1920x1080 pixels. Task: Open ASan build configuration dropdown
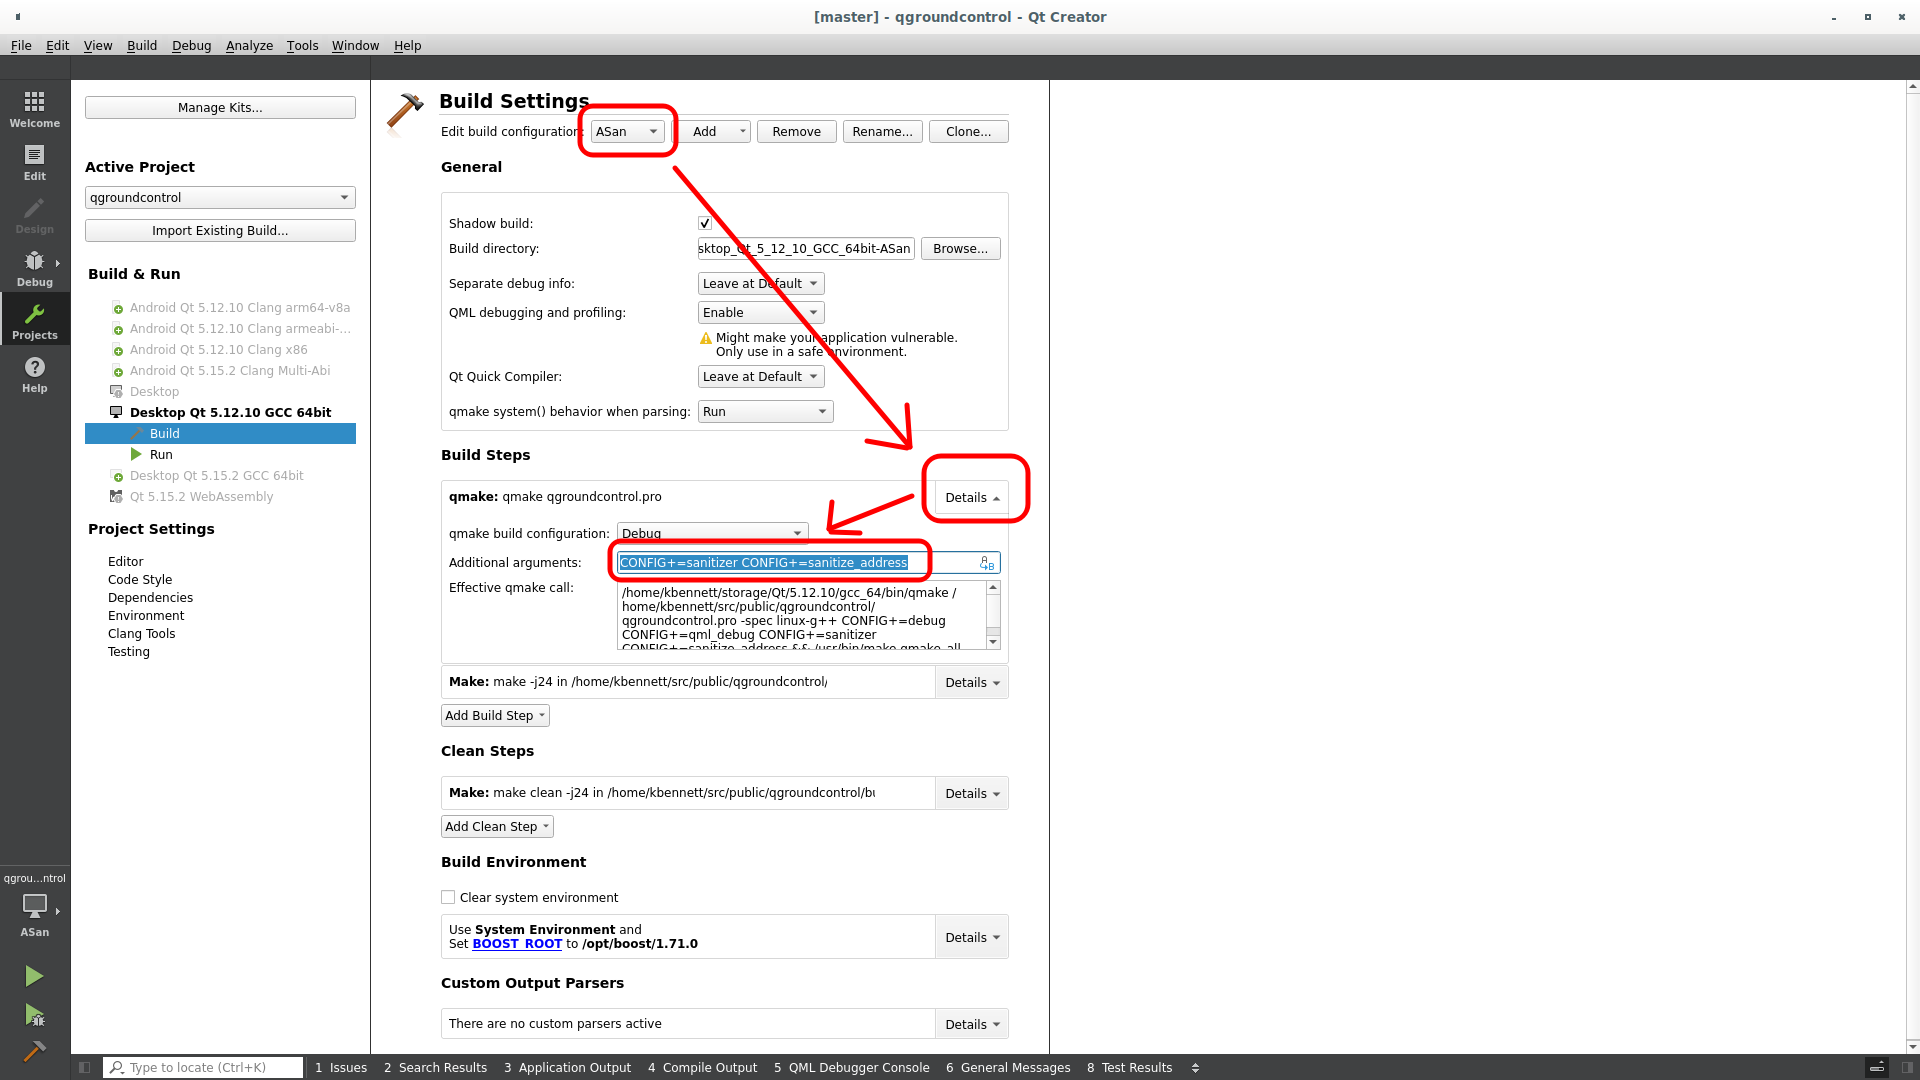point(627,132)
